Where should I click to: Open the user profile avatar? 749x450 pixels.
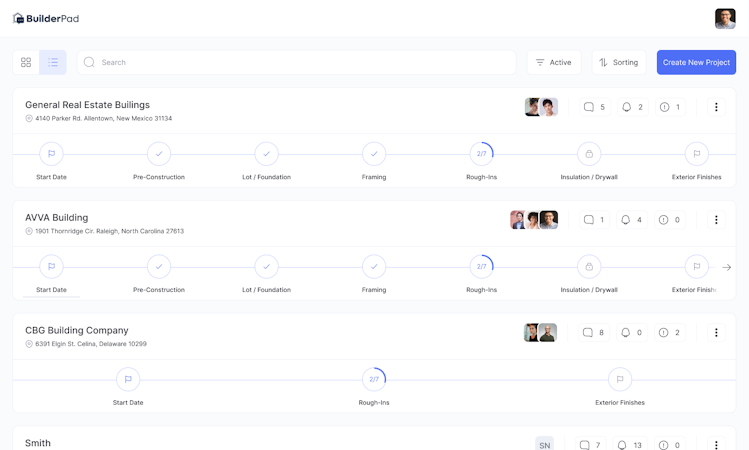(x=725, y=19)
